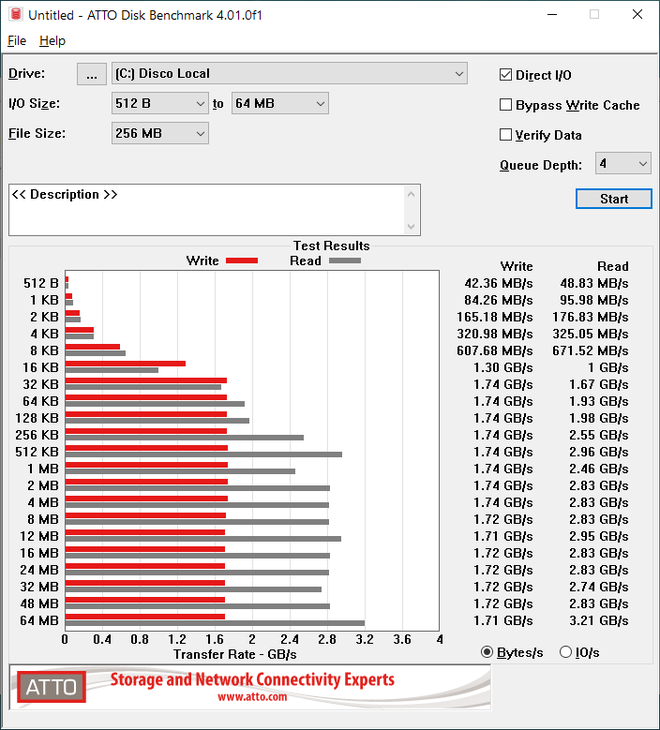Click the Start button
The height and width of the screenshot is (730, 660).
(613, 199)
